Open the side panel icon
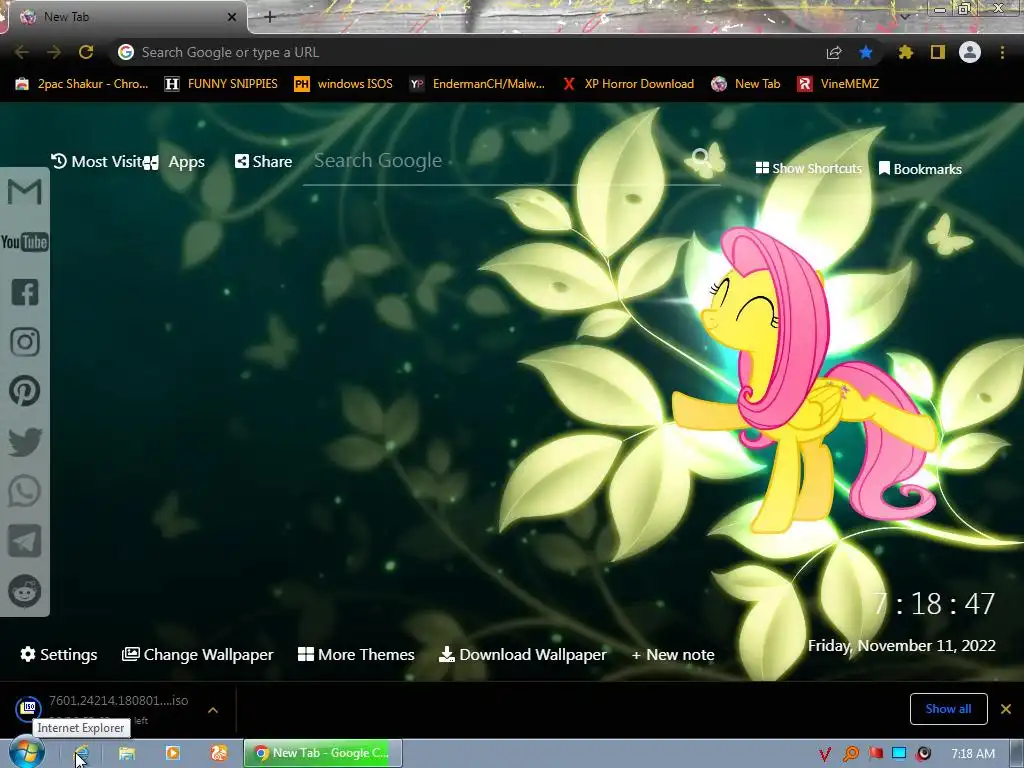 point(938,52)
